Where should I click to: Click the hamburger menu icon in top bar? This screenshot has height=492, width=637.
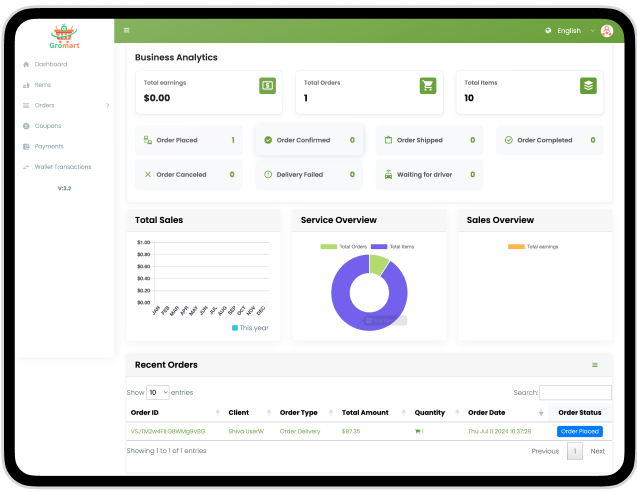click(126, 30)
